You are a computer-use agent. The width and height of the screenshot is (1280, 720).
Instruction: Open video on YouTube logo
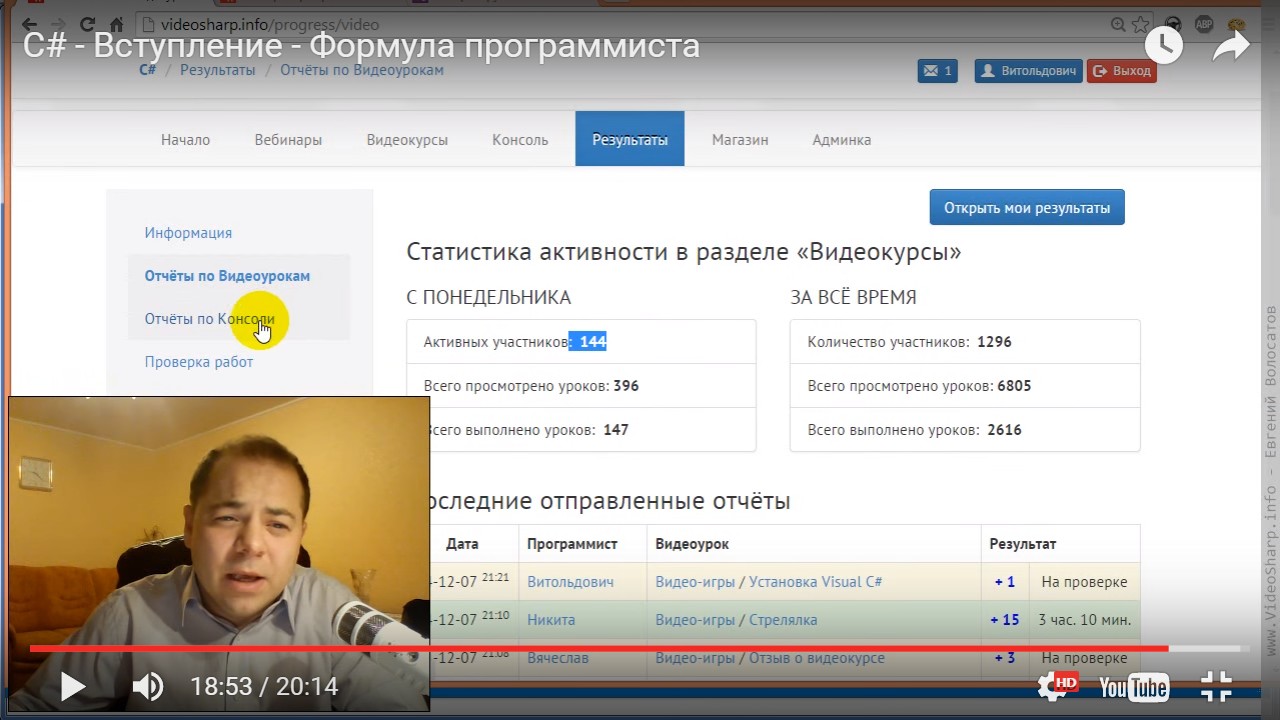1134,687
